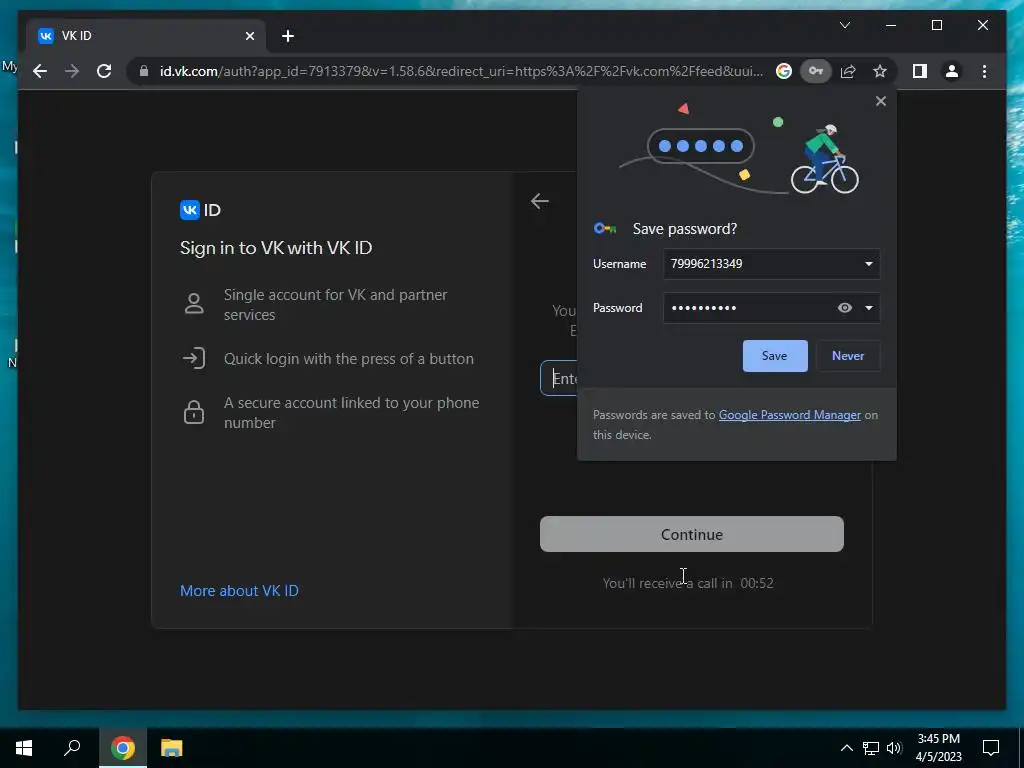1024x768 pixels.
Task: Click the Sign in to VK with VK ID heading
Action: (276, 248)
